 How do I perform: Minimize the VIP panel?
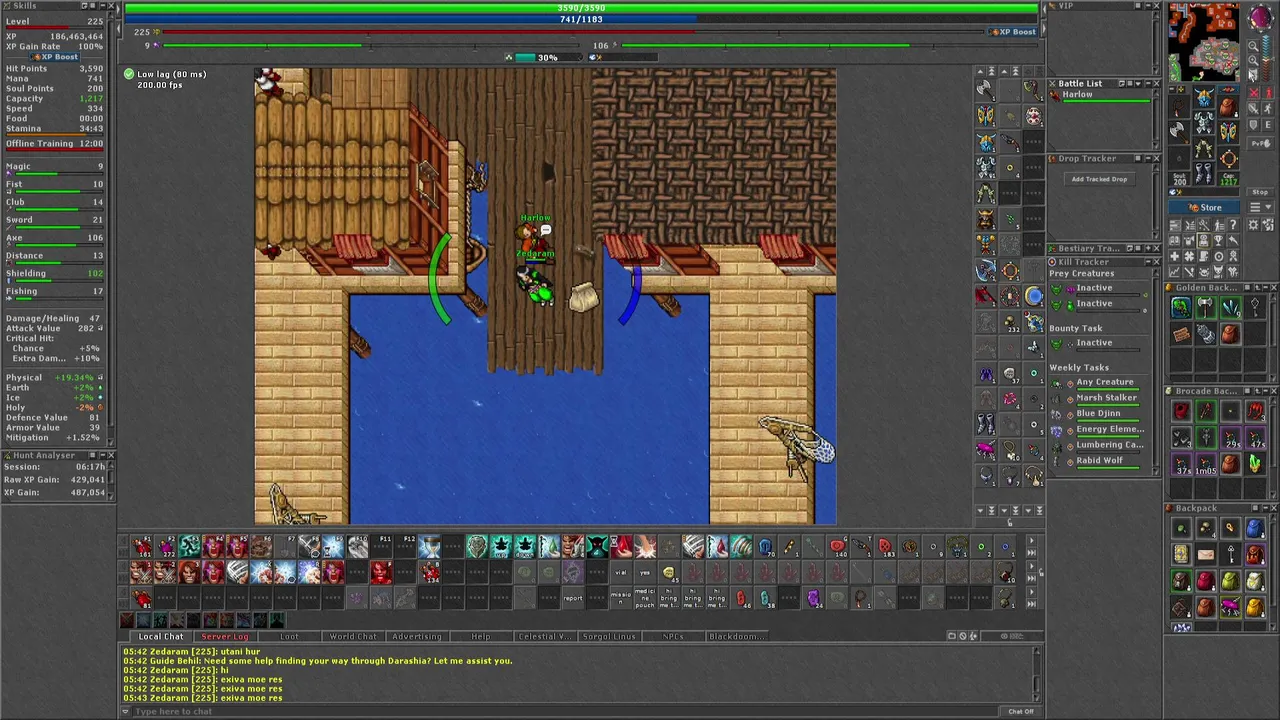tap(1148, 5)
